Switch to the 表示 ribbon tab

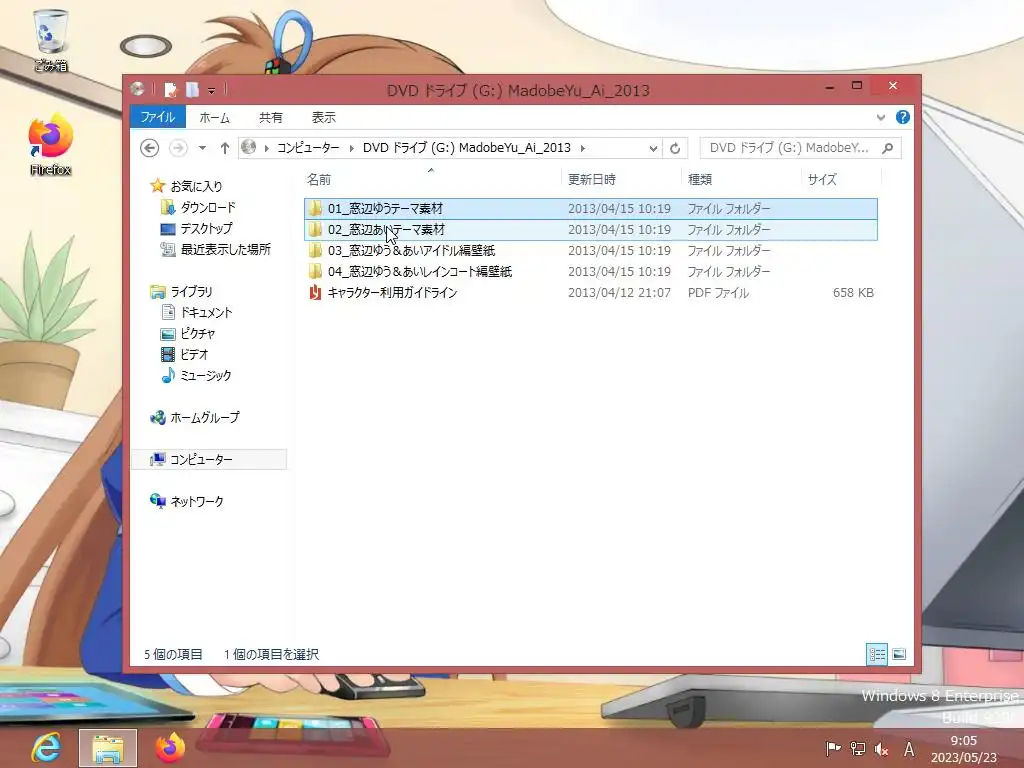(x=323, y=118)
